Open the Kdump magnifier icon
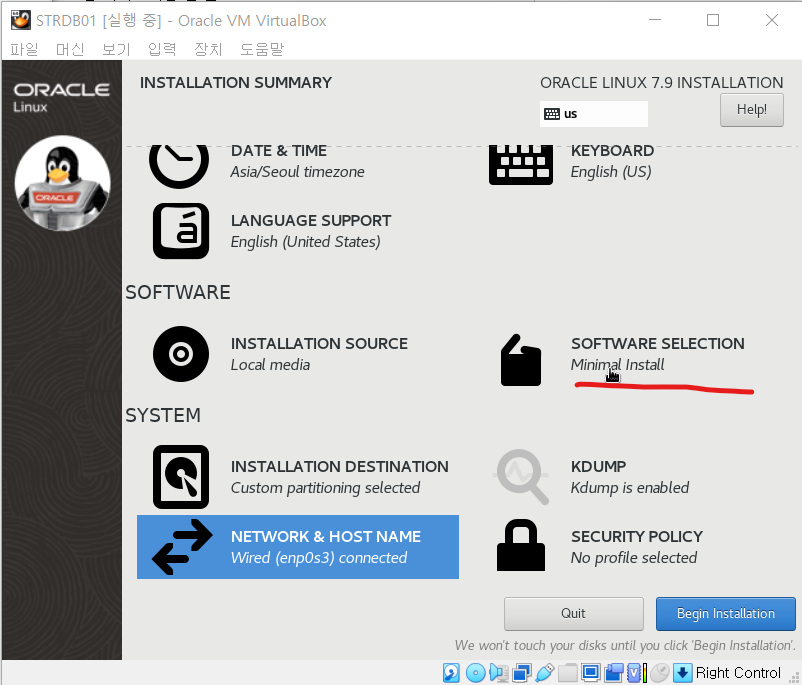This screenshot has width=802, height=685. click(521, 477)
